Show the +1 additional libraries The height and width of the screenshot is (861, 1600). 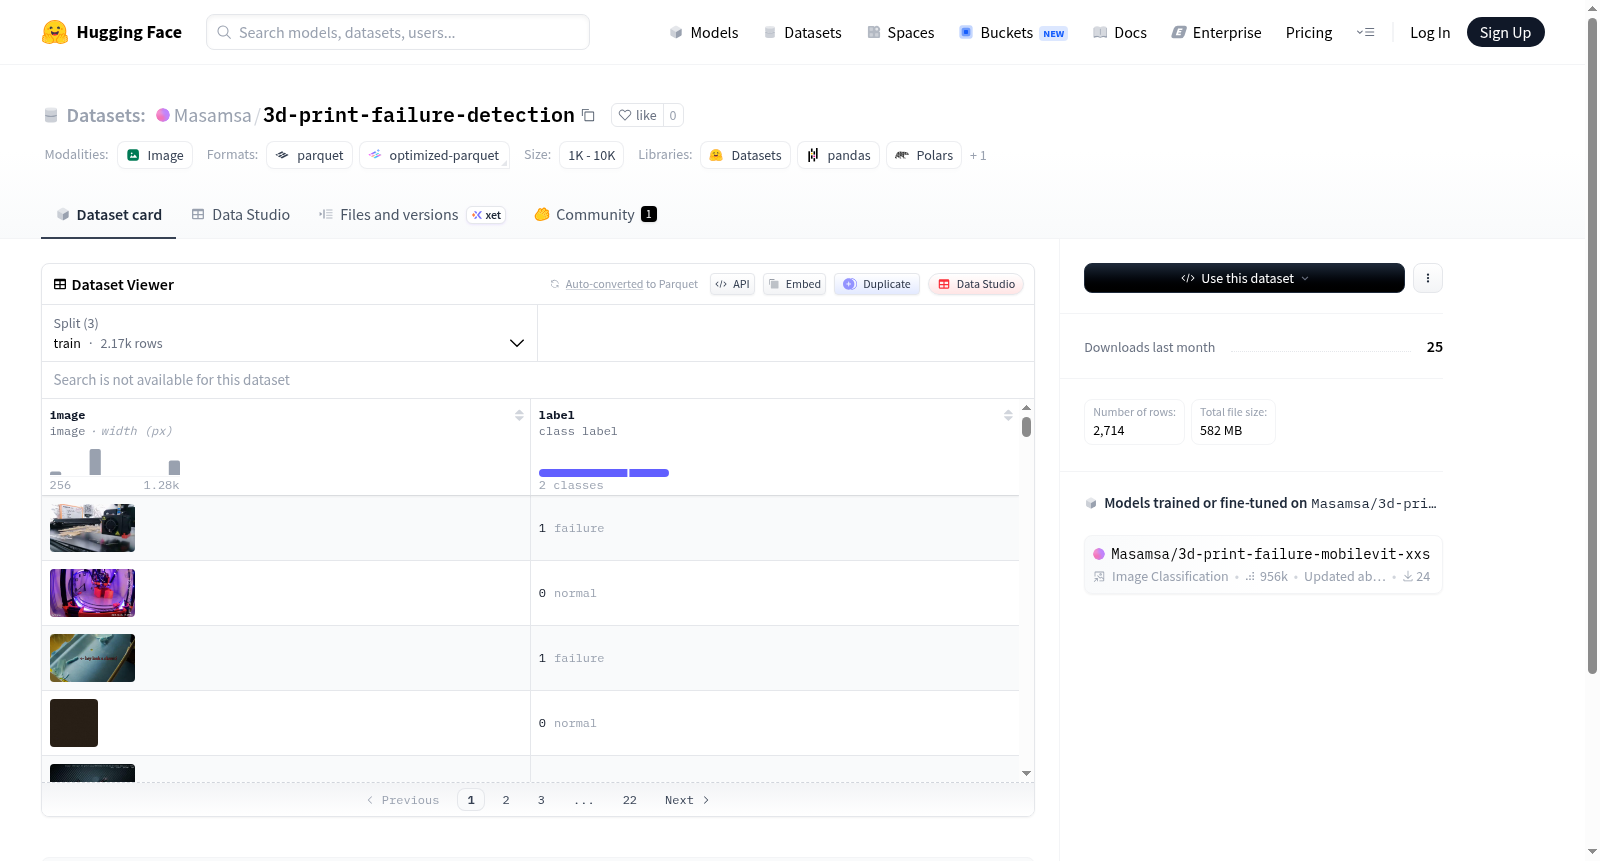(978, 155)
